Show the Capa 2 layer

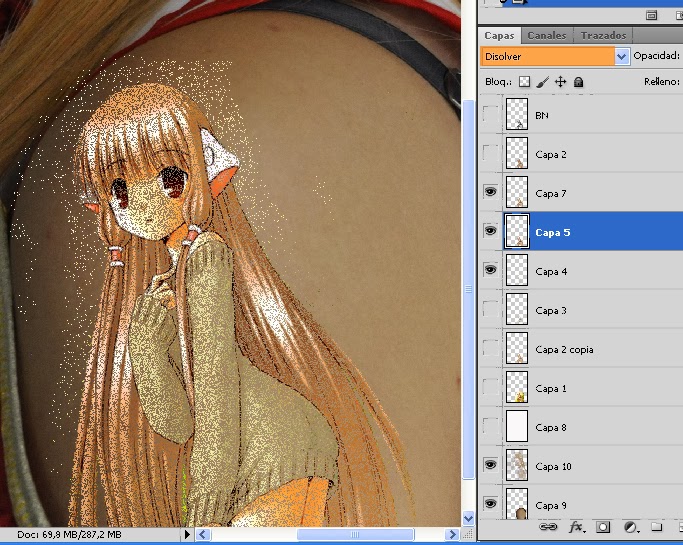click(x=491, y=154)
